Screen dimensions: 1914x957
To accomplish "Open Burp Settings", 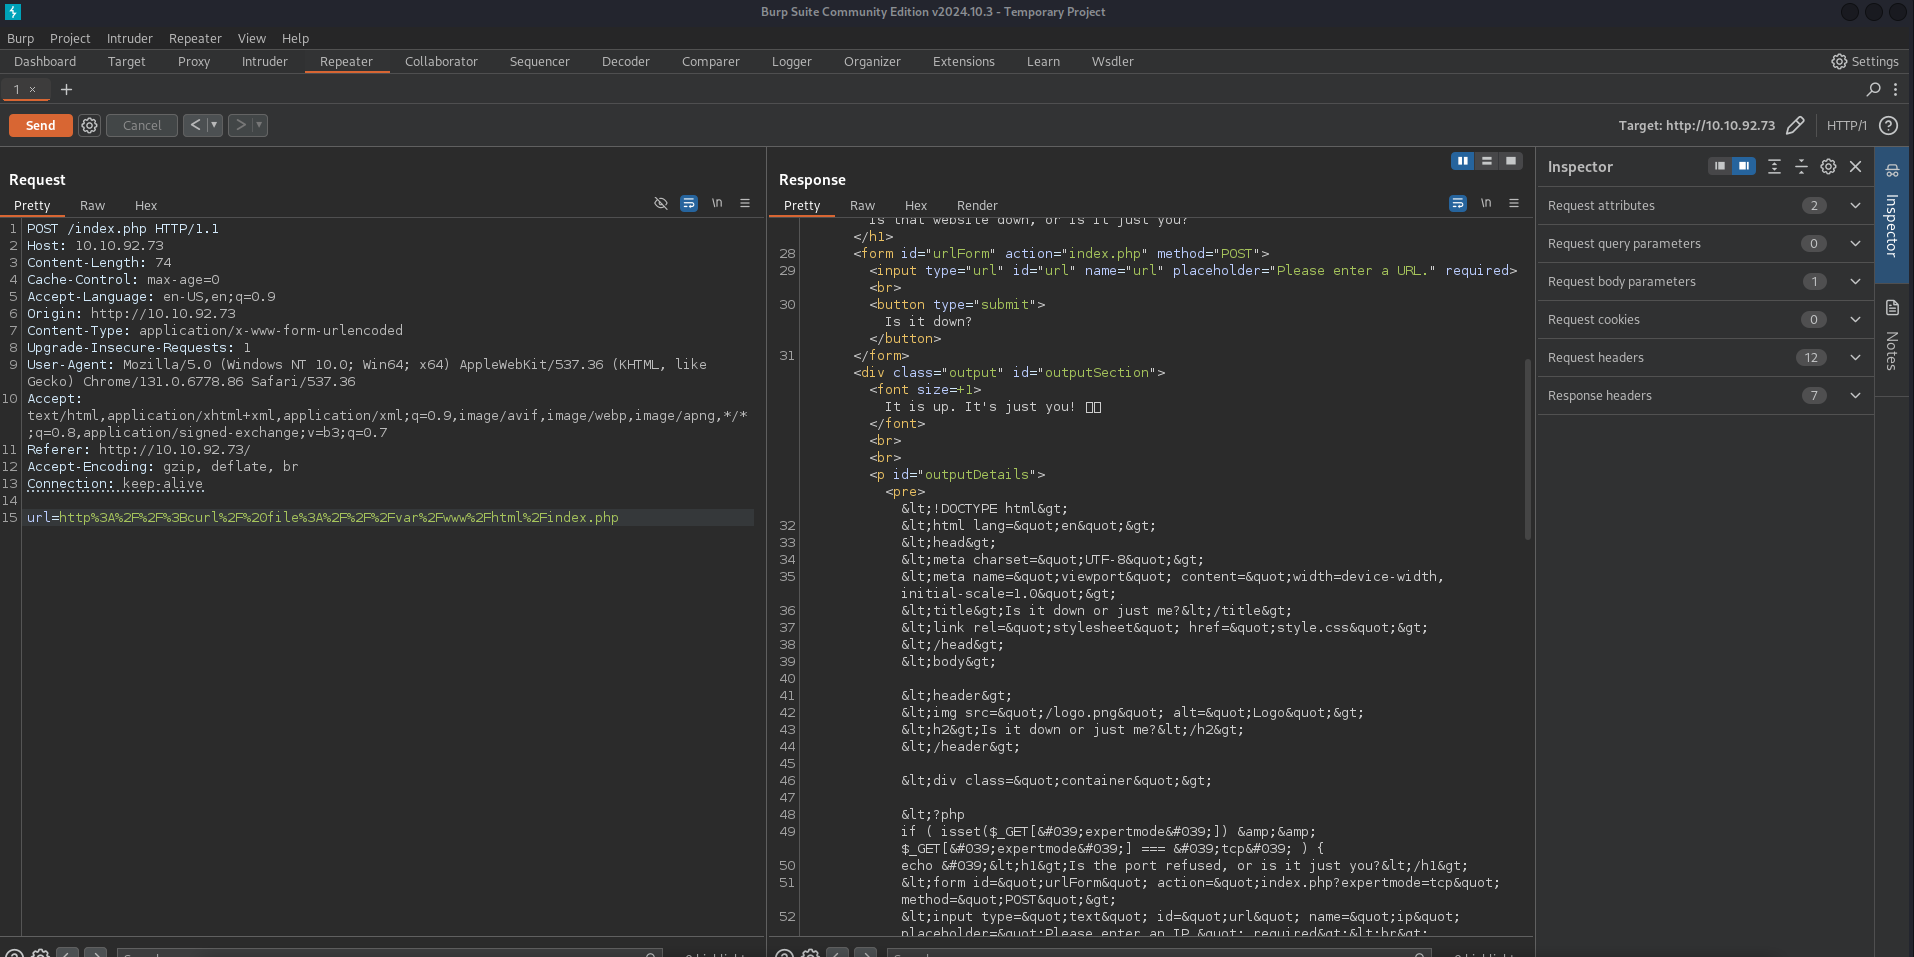I will [1864, 61].
